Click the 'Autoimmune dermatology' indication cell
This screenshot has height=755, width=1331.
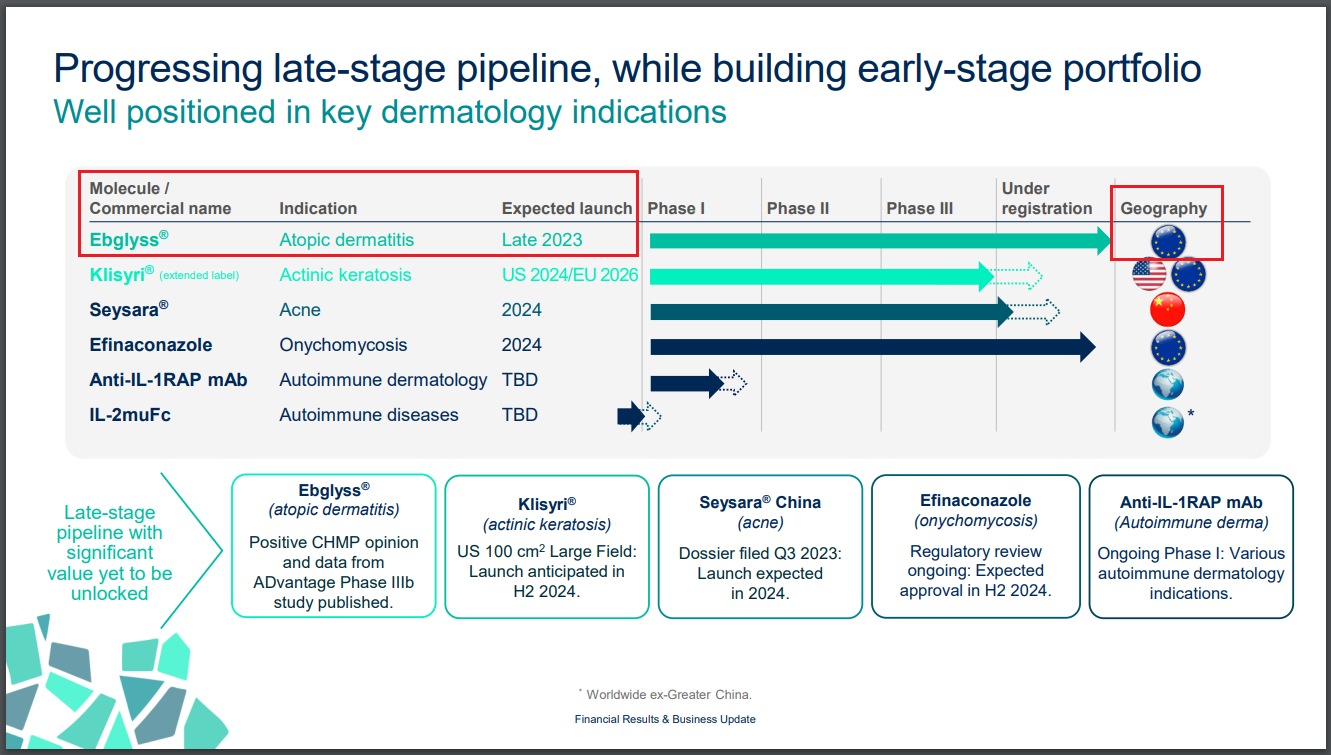click(x=383, y=380)
